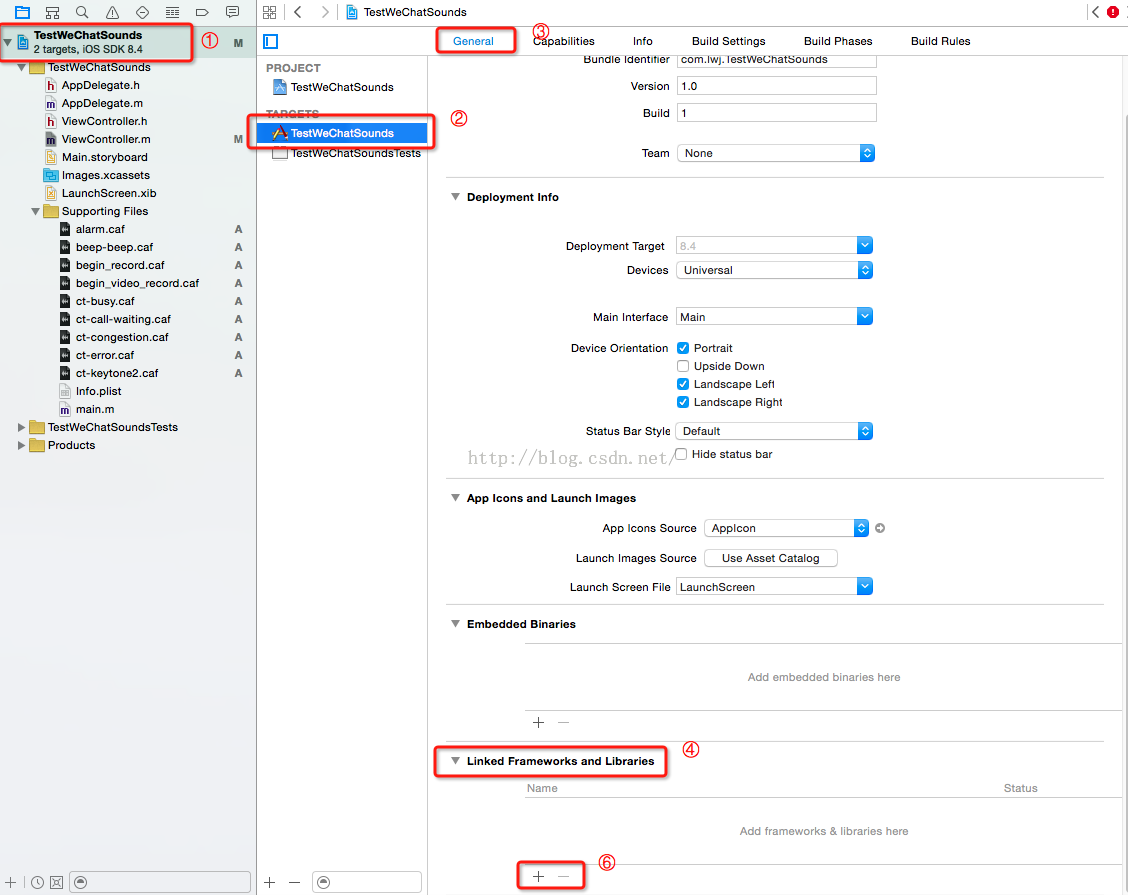Click the arrow beside App Icons Source
Screen dimensions: 1128x895
pos(880,528)
